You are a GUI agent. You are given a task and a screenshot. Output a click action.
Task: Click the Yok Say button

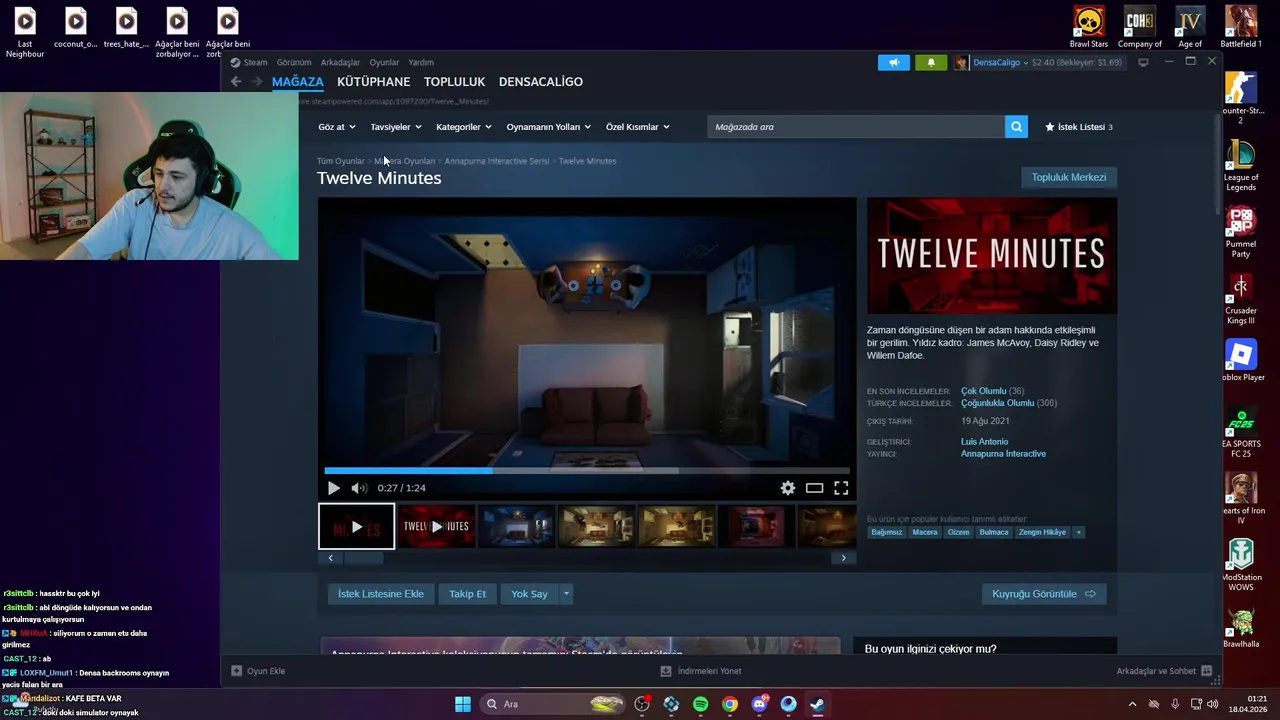pos(529,594)
